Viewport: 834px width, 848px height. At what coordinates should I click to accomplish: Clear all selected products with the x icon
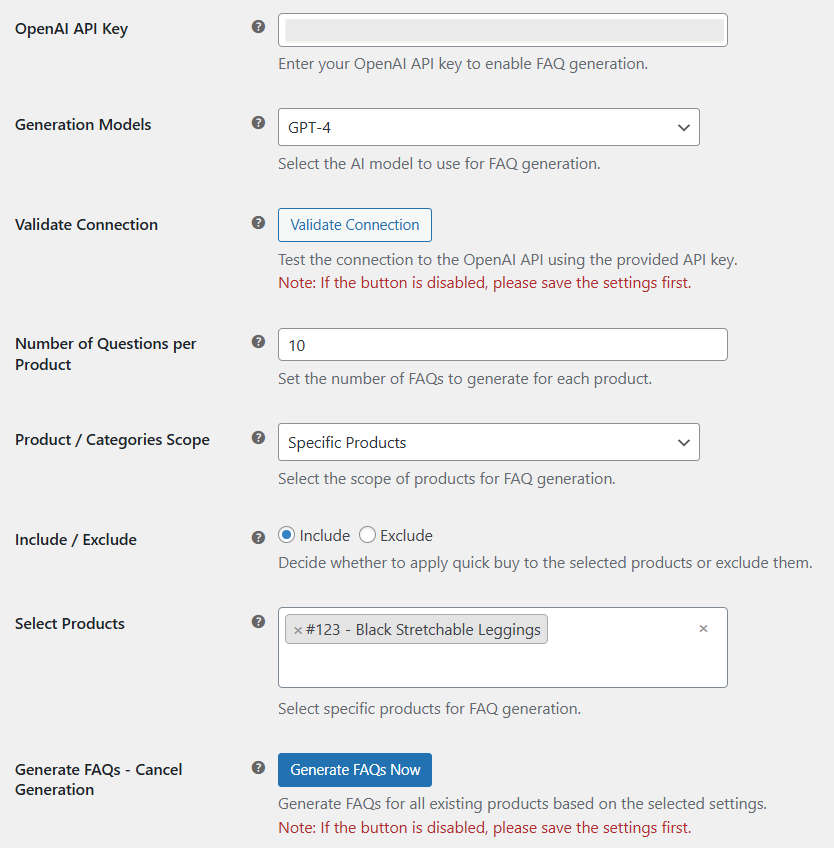[703, 628]
